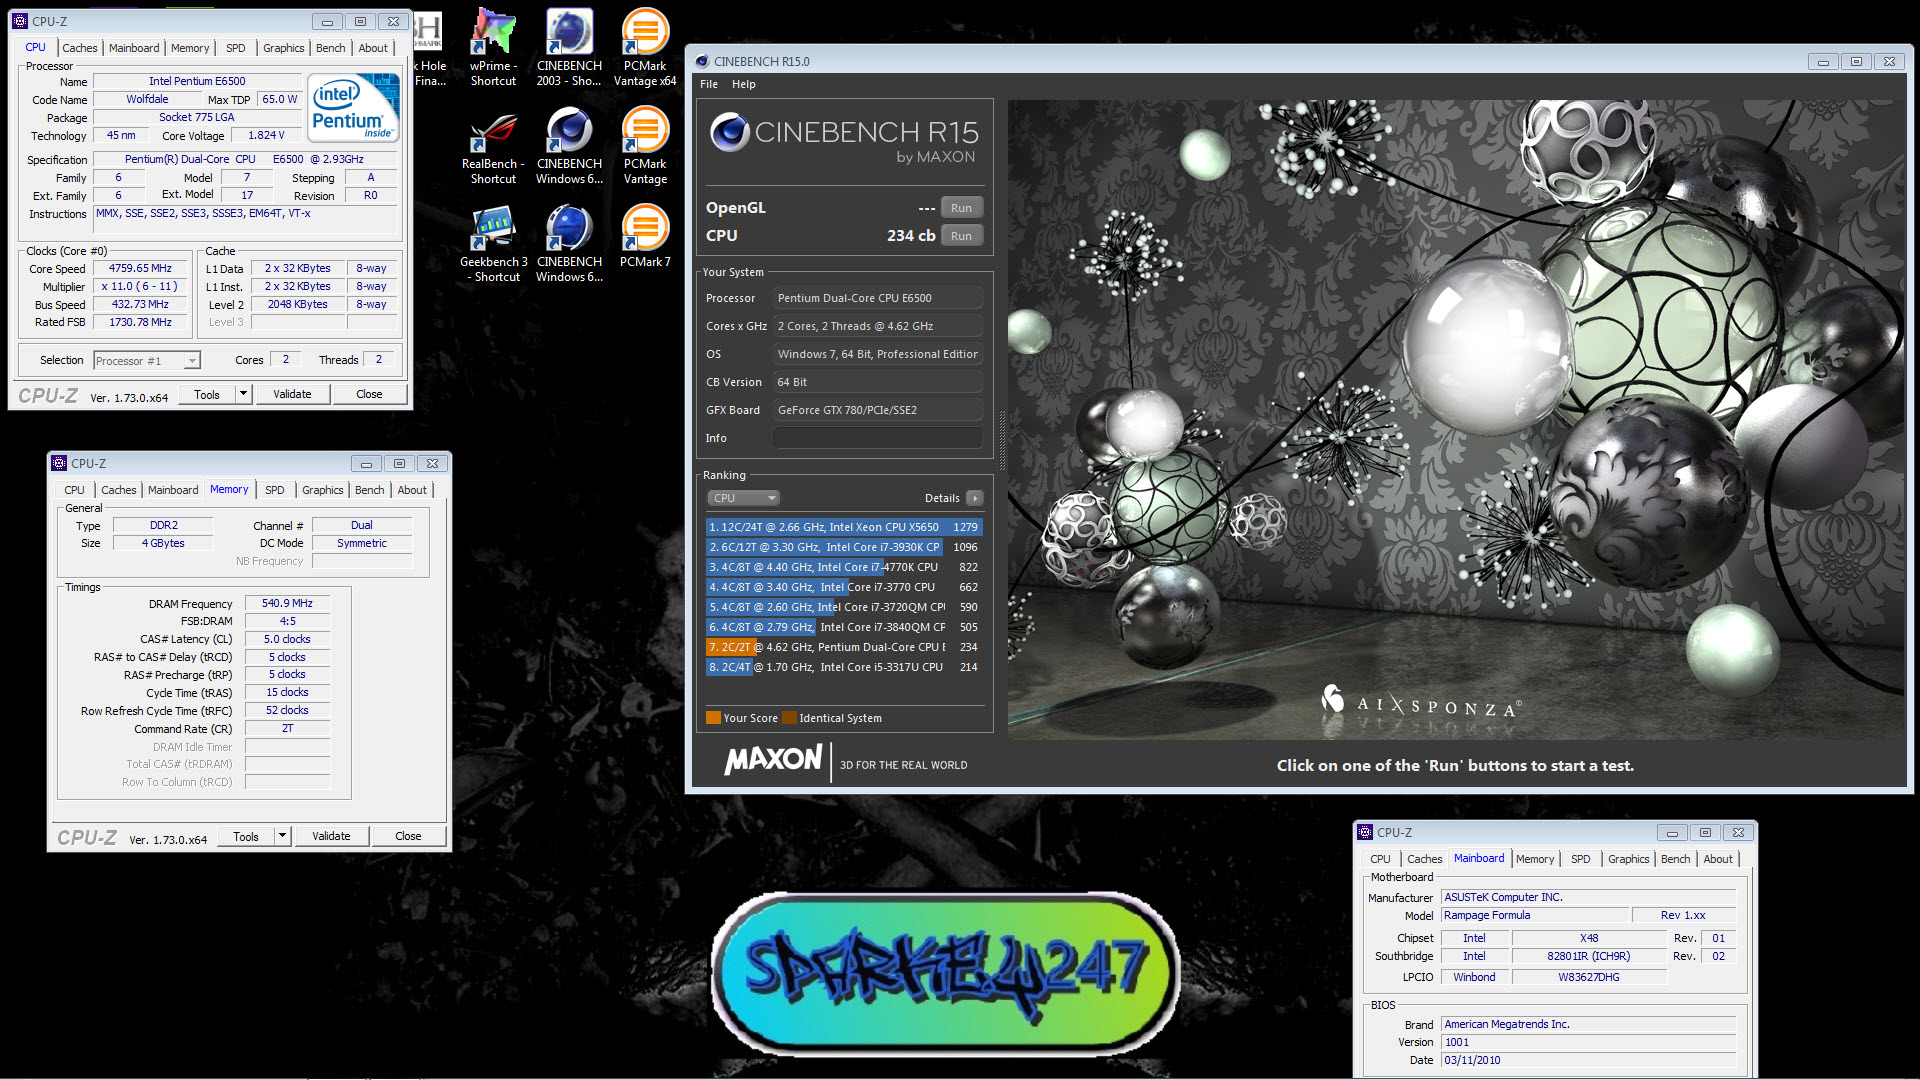Launch the PCMark Vantage x64 desktop icon
This screenshot has height=1080, width=1920.
645,47
